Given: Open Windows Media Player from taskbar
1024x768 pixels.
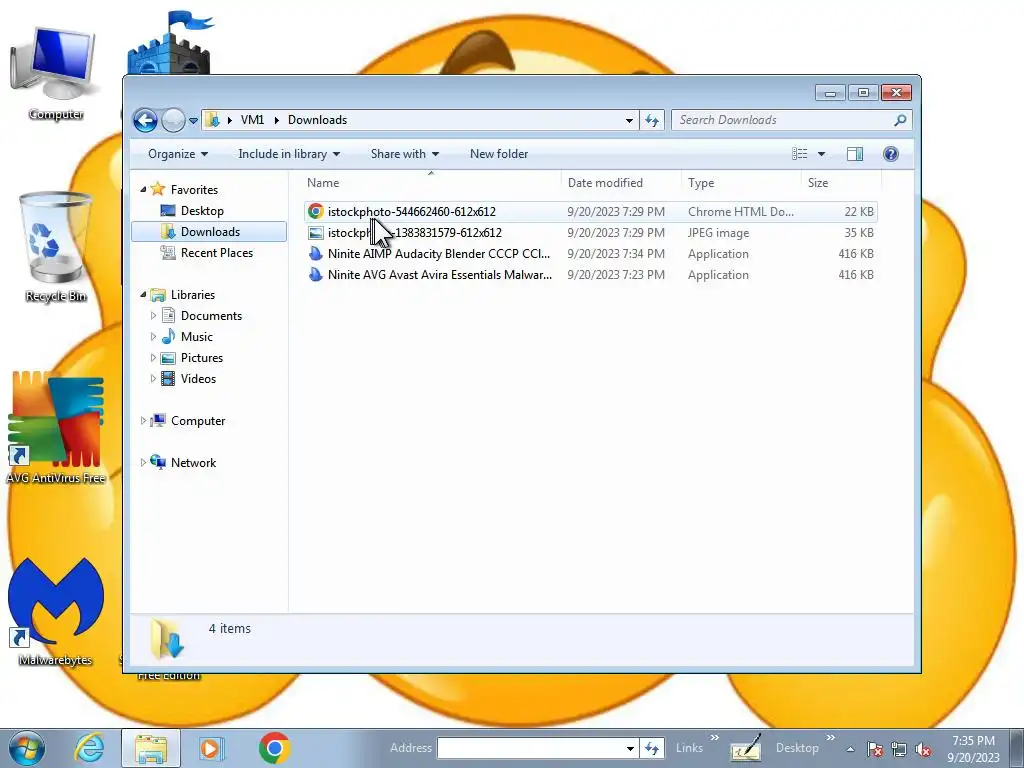Looking at the screenshot, I should point(211,748).
